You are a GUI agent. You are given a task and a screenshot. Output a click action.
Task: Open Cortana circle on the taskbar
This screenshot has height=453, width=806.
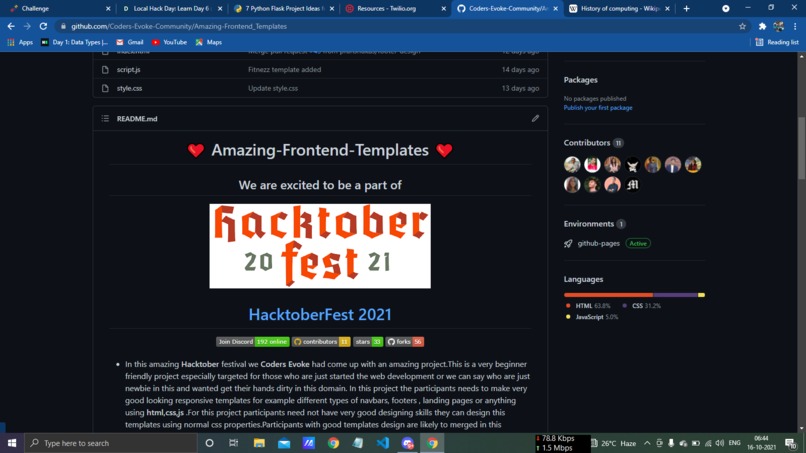209,443
